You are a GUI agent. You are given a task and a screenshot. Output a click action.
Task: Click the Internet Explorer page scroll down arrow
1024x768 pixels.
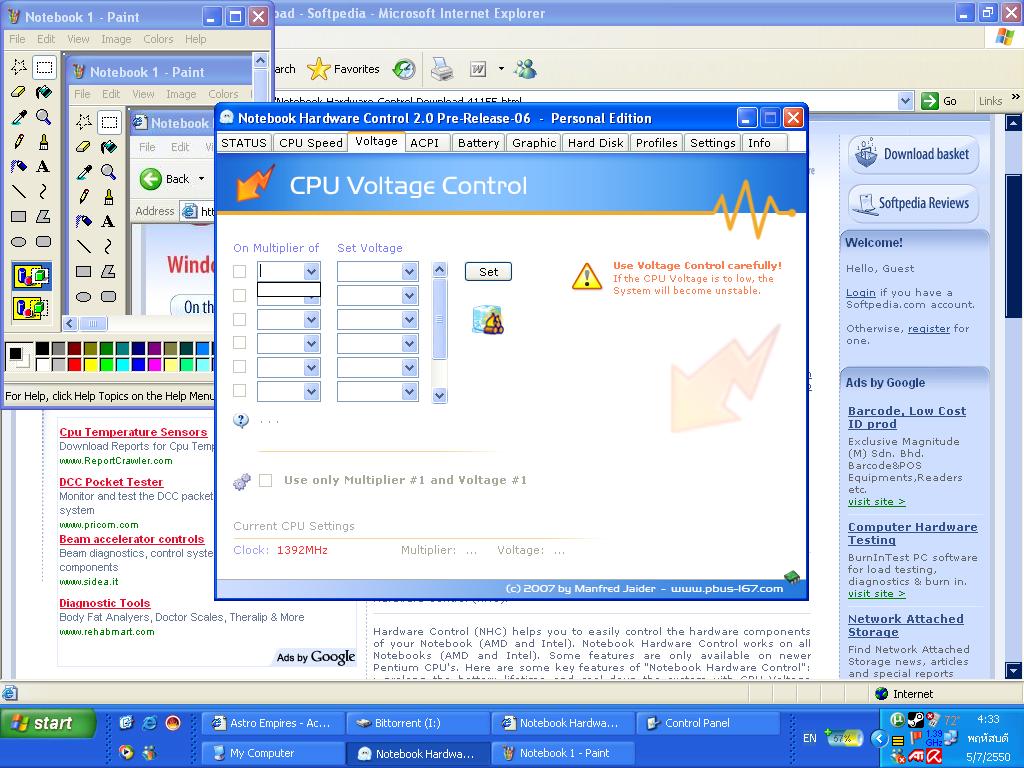1013,670
